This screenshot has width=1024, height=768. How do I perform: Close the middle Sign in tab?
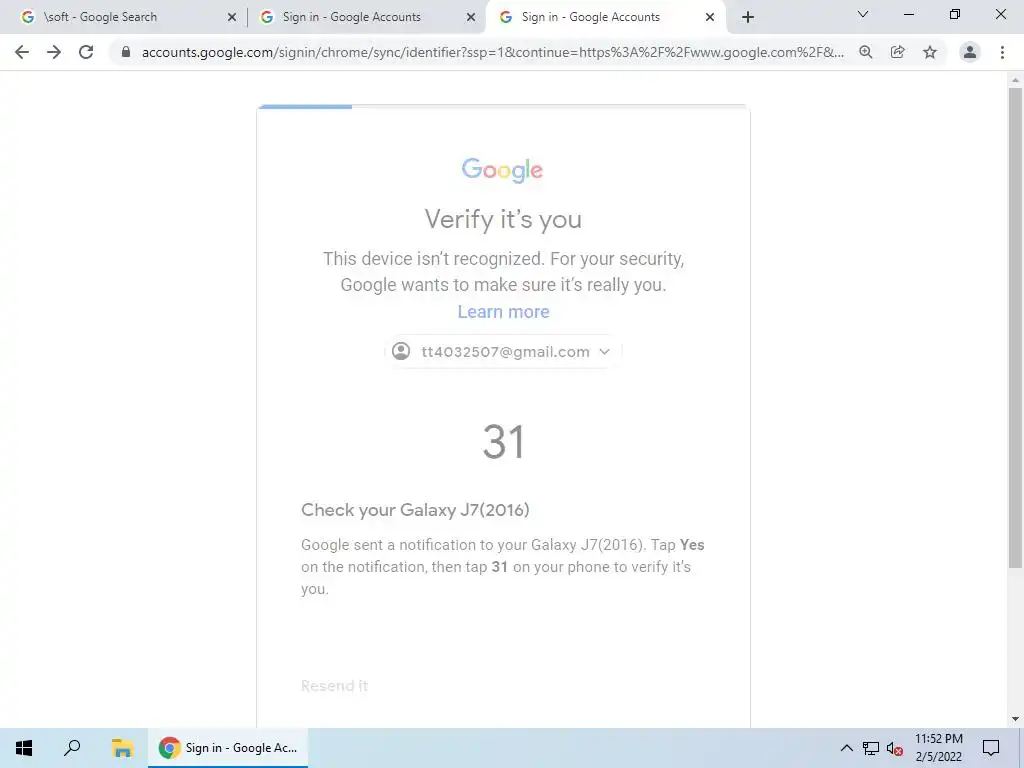click(471, 17)
